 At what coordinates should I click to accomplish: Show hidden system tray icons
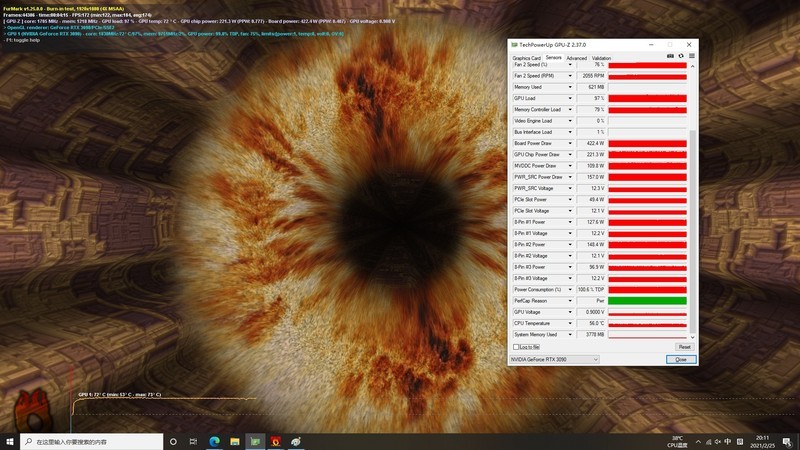(x=698, y=442)
